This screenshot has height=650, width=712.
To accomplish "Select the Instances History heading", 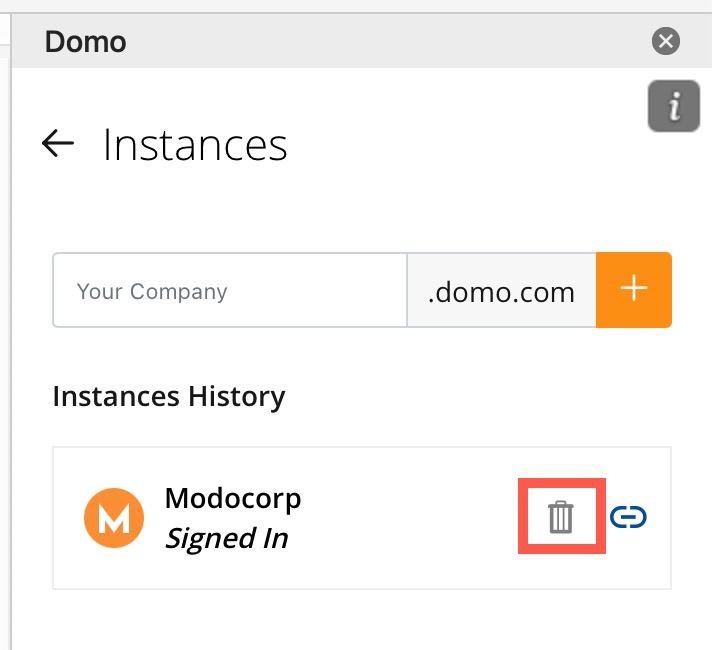I will pos(169,397).
